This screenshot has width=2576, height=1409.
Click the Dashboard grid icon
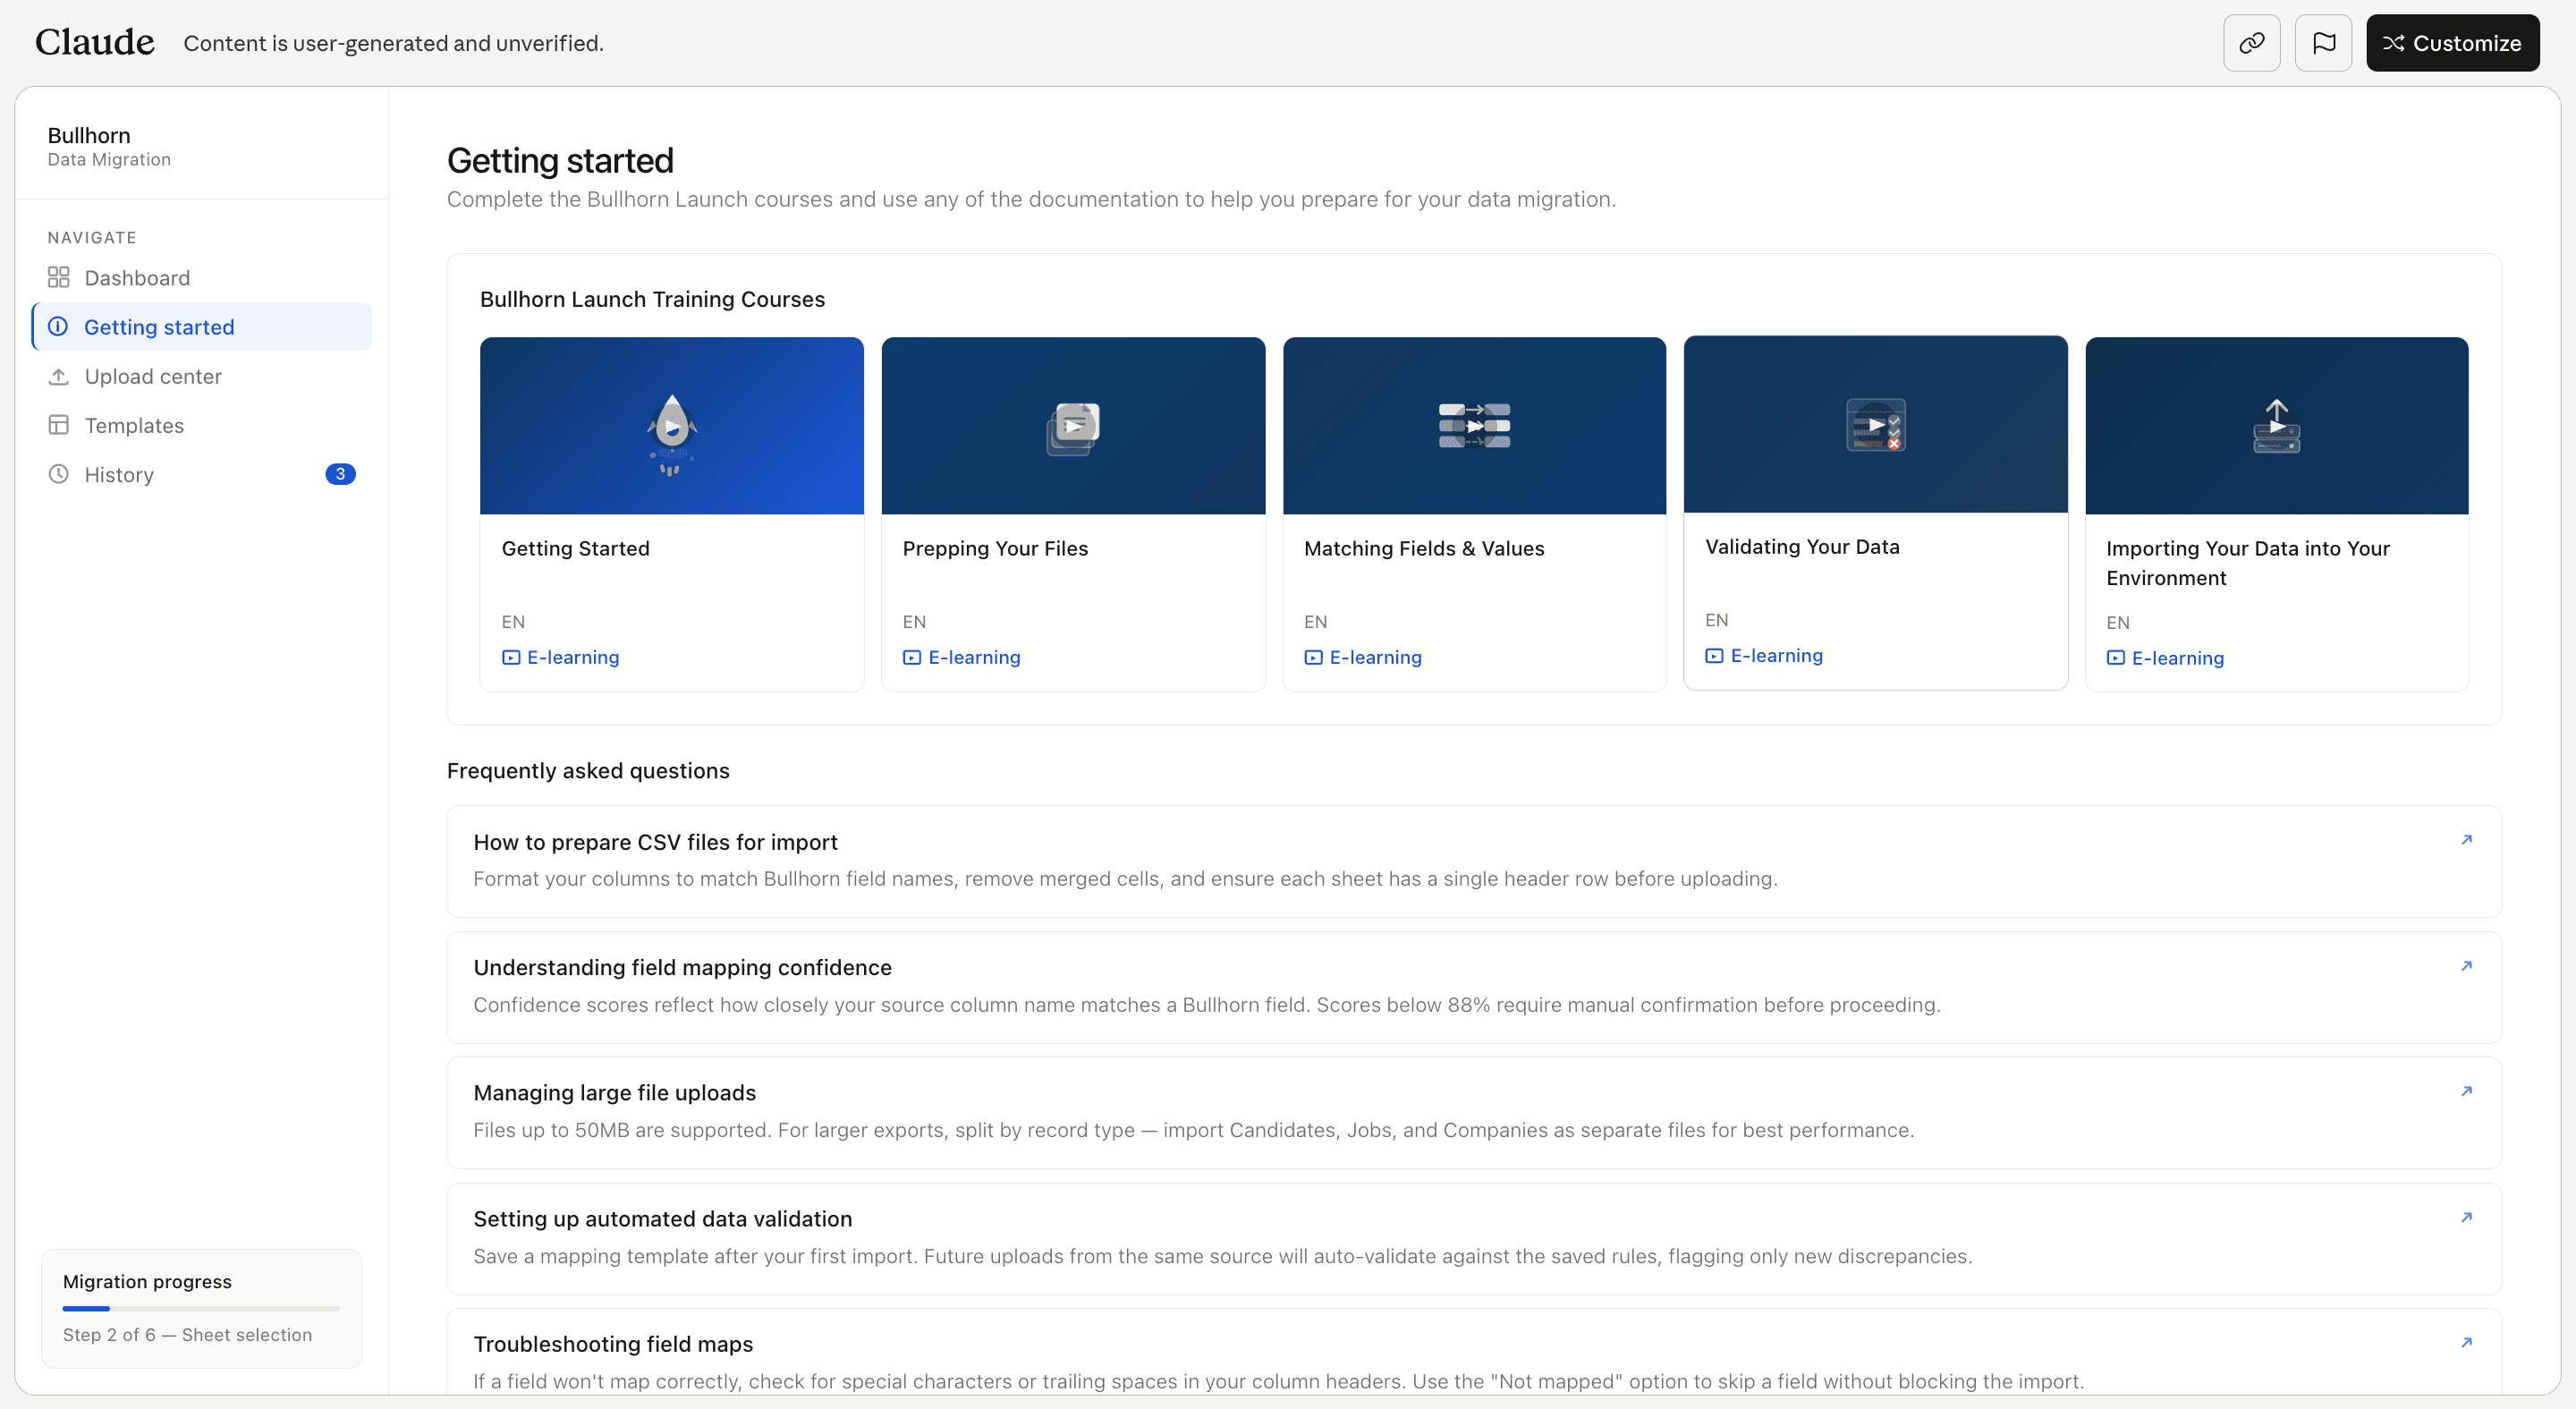(x=59, y=277)
